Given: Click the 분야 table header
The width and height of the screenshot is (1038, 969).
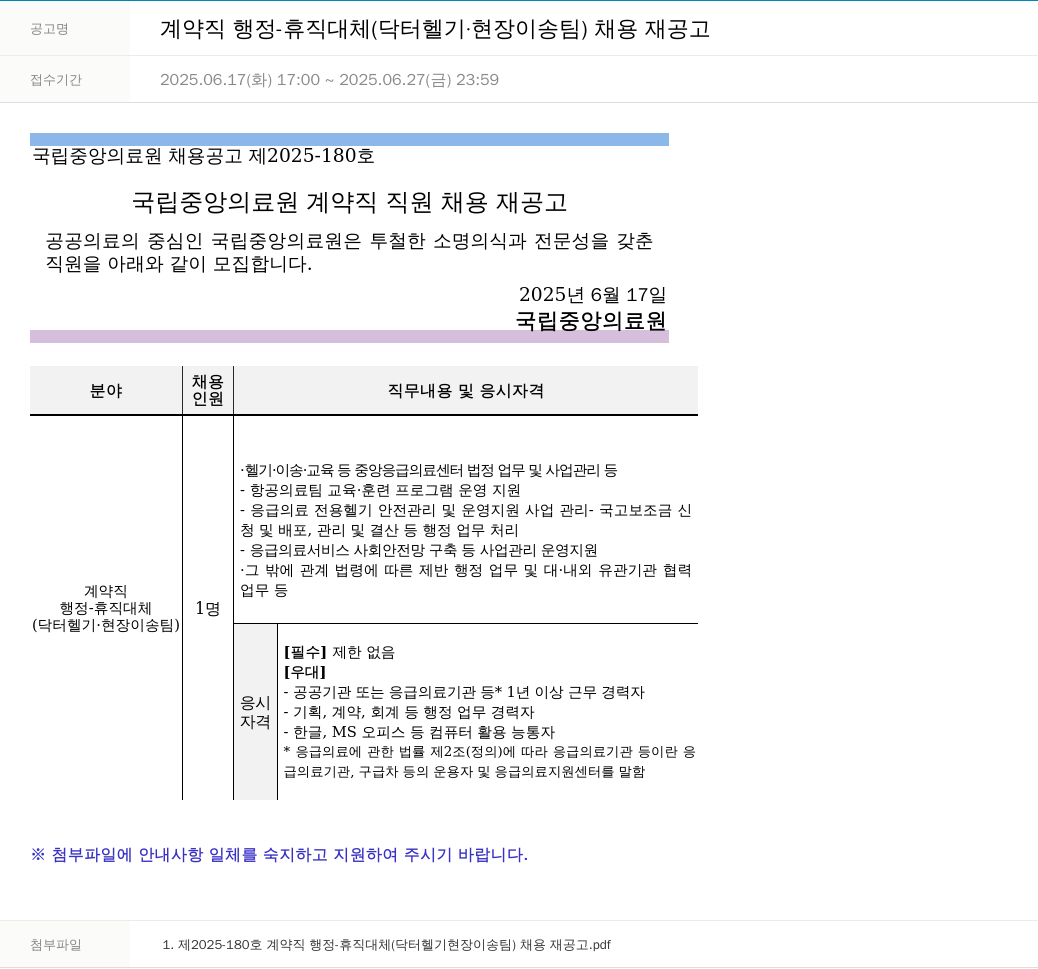Looking at the screenshot, I should [106, 391].
